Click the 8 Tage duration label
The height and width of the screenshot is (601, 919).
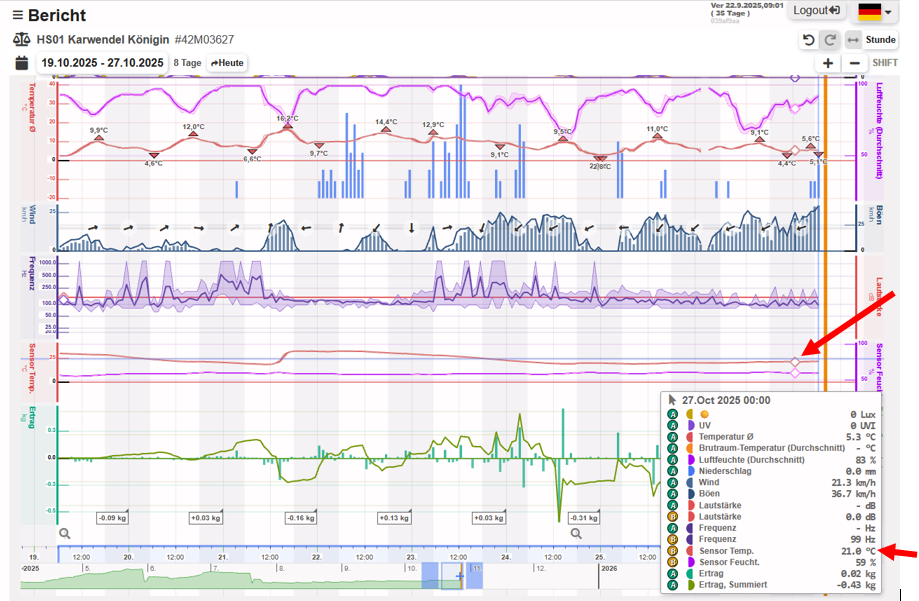(187, 63)
